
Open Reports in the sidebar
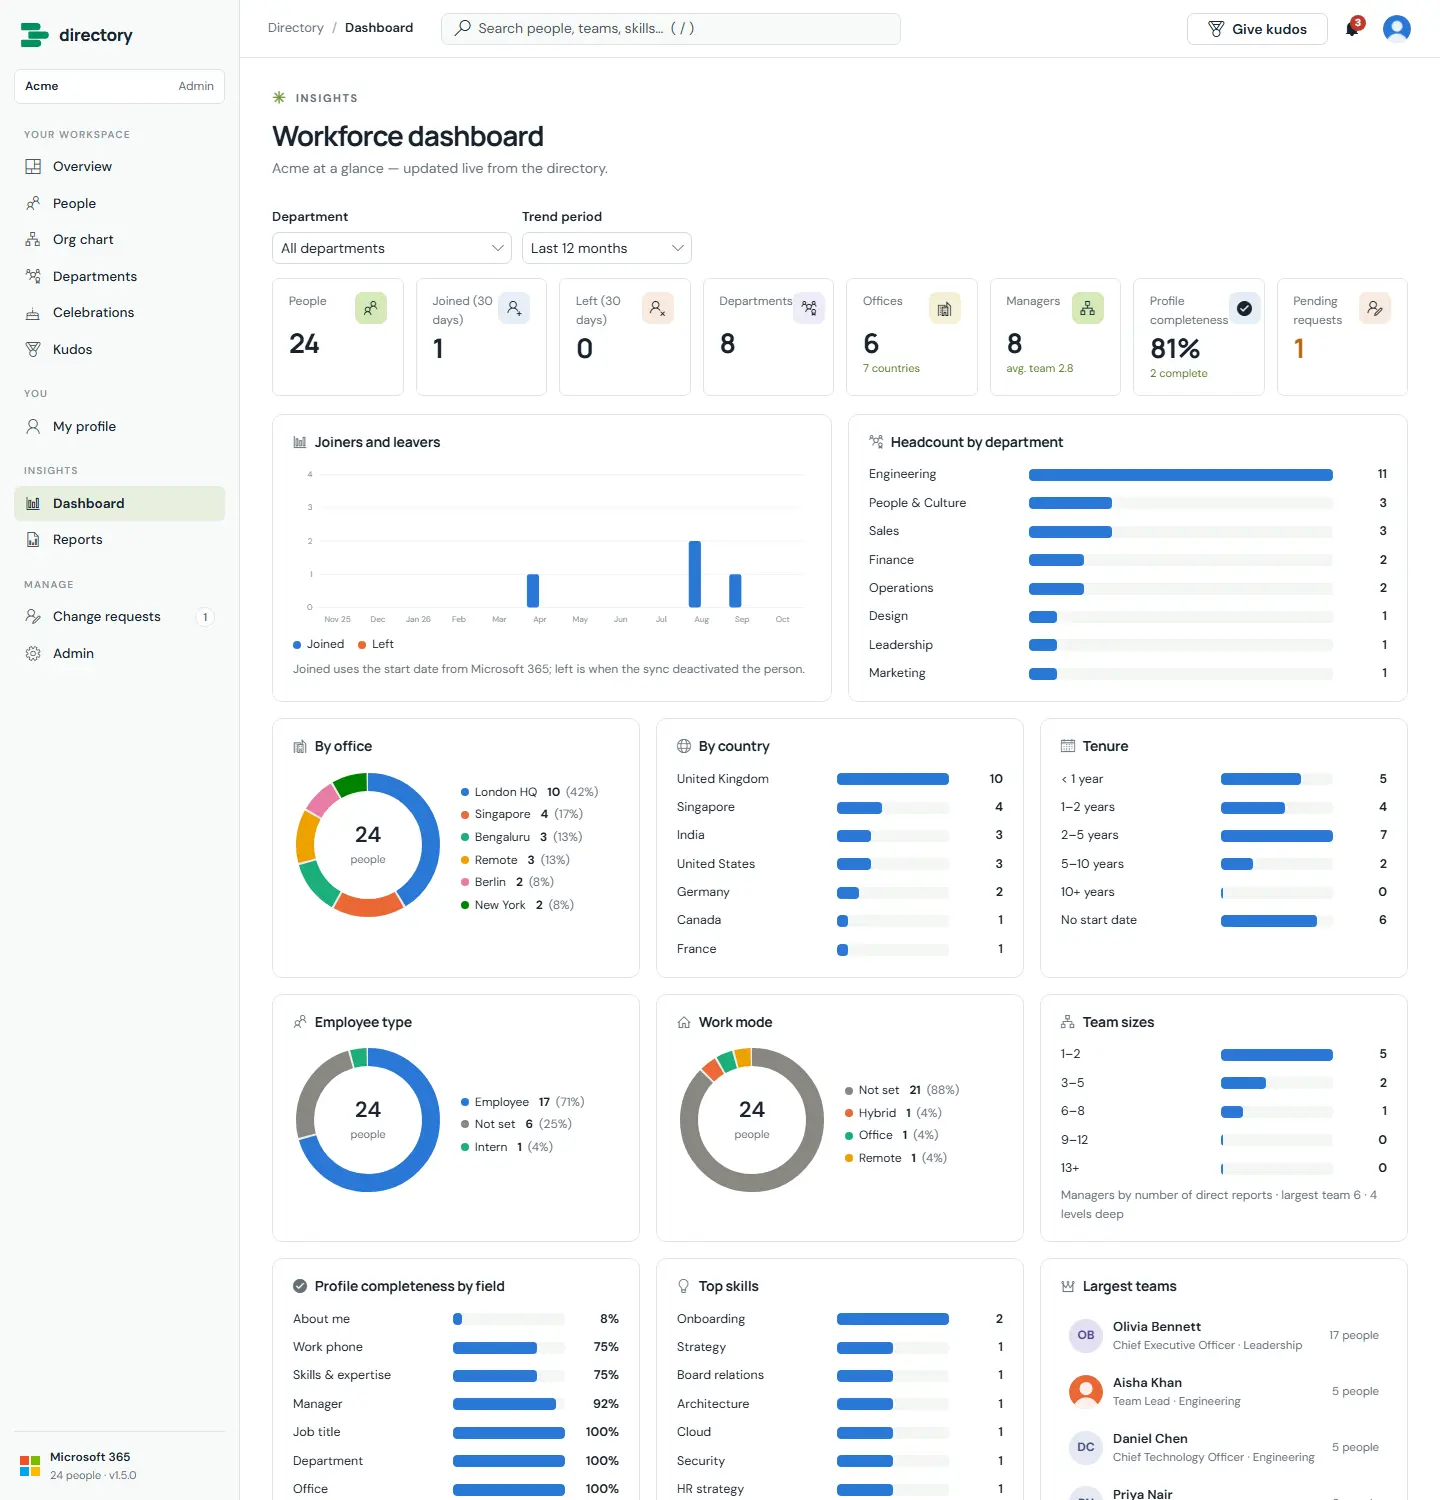point(119,540)
